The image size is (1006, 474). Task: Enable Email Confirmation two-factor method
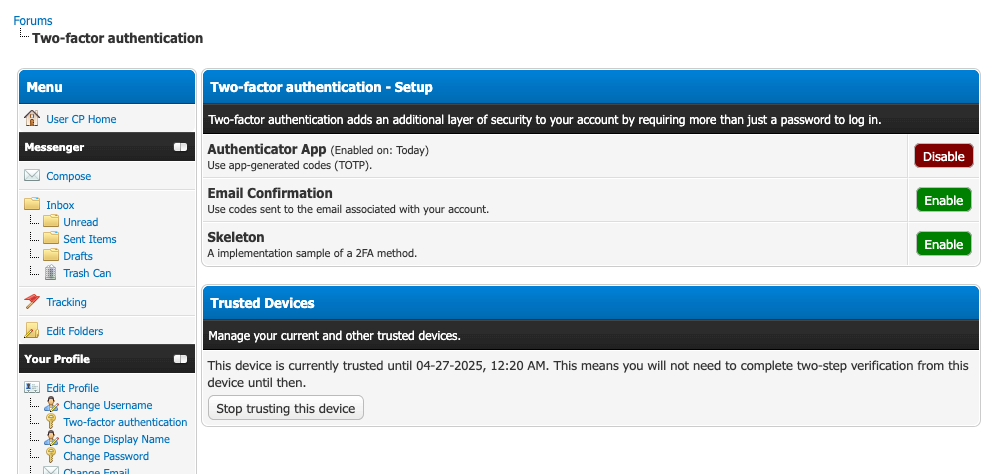[x=943, y=200]
